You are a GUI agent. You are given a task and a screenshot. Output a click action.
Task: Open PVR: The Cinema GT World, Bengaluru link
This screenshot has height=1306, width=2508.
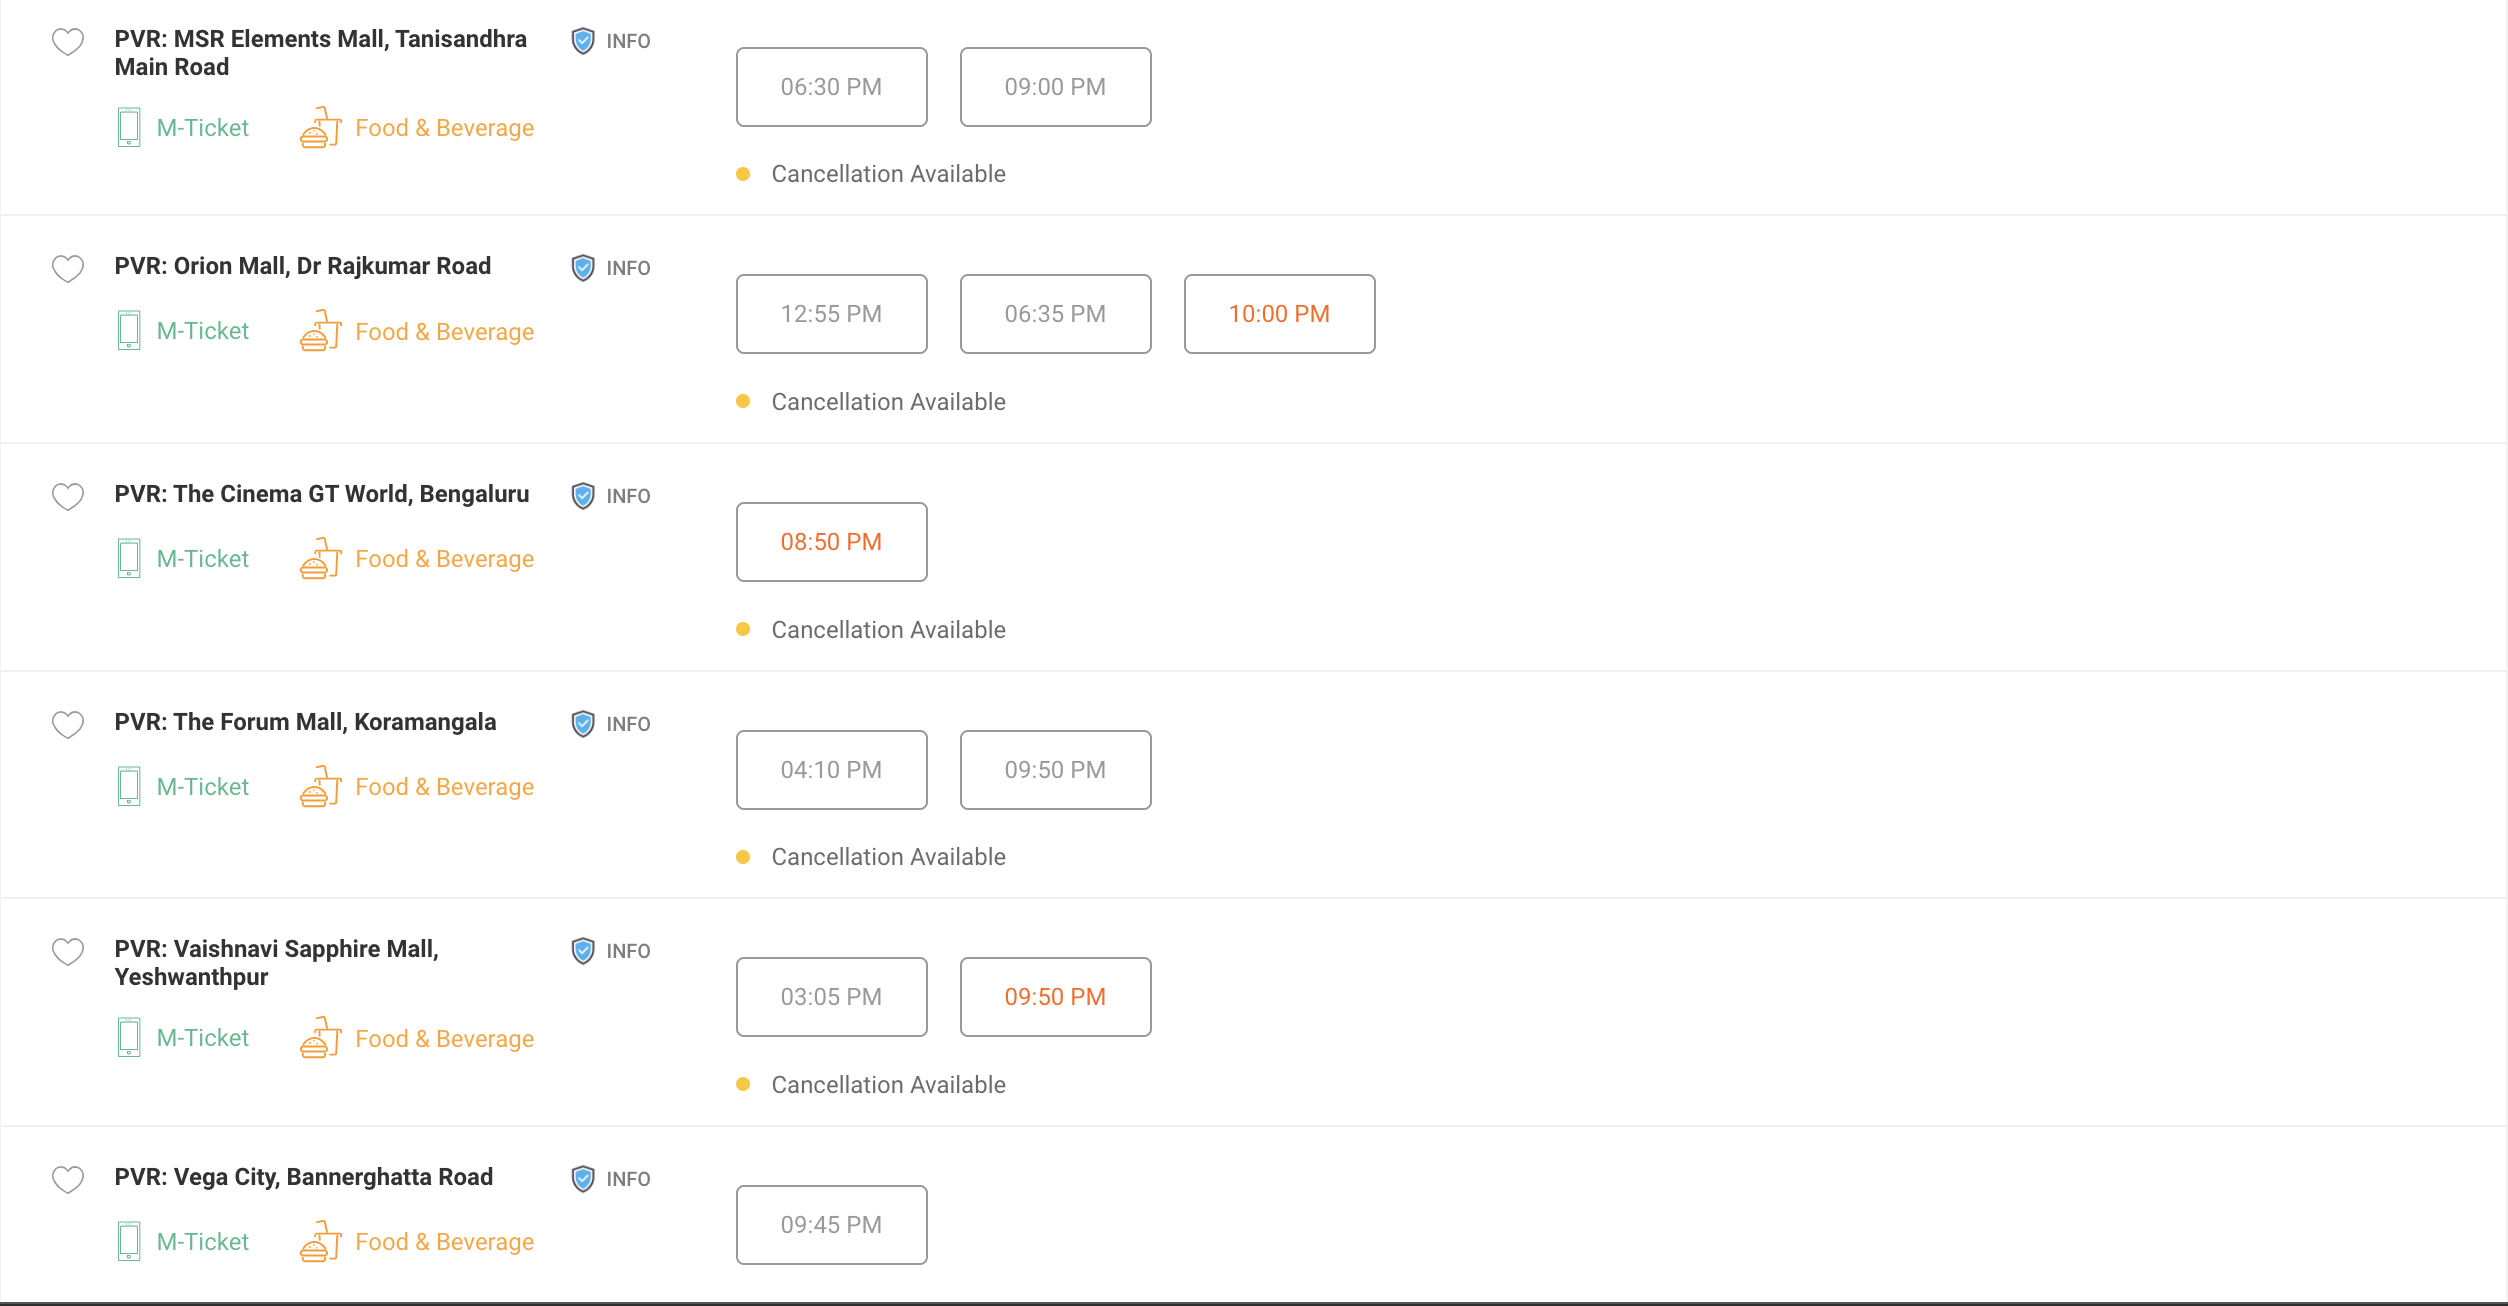(321, 494)
